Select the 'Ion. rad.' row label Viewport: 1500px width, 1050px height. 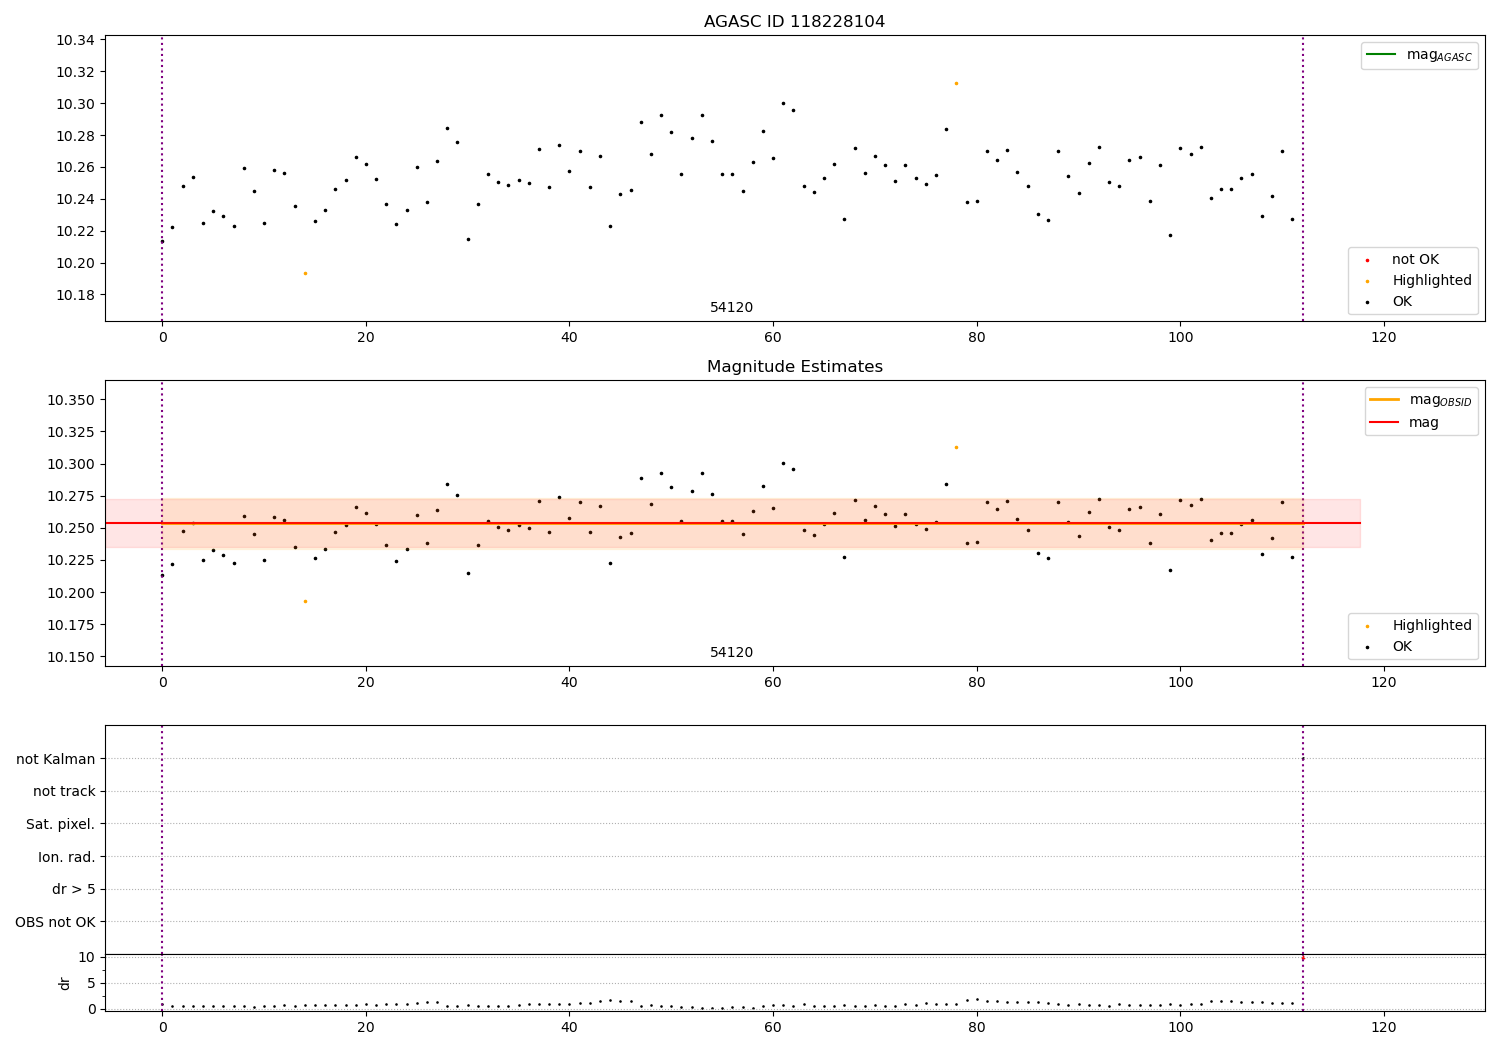pos(67,857)
